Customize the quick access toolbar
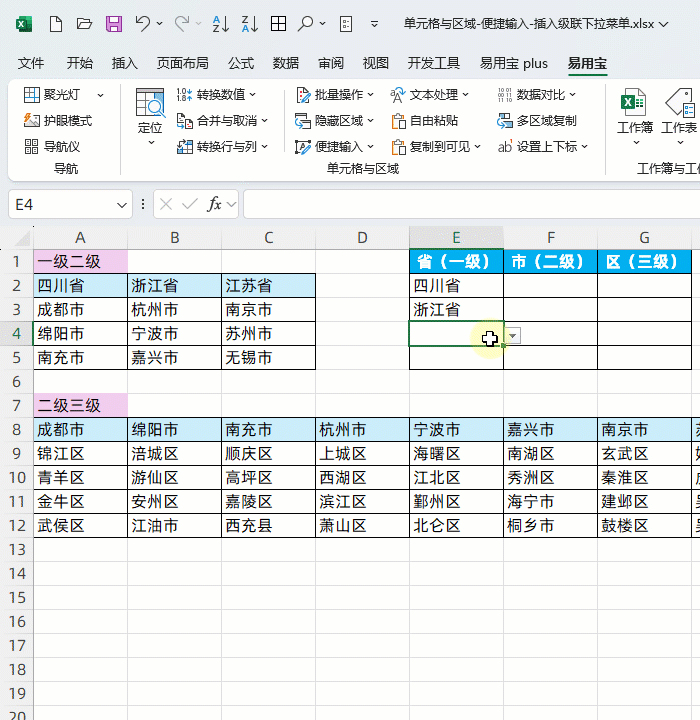The height and width of the screenshot is (720, 700). point(374,24)
